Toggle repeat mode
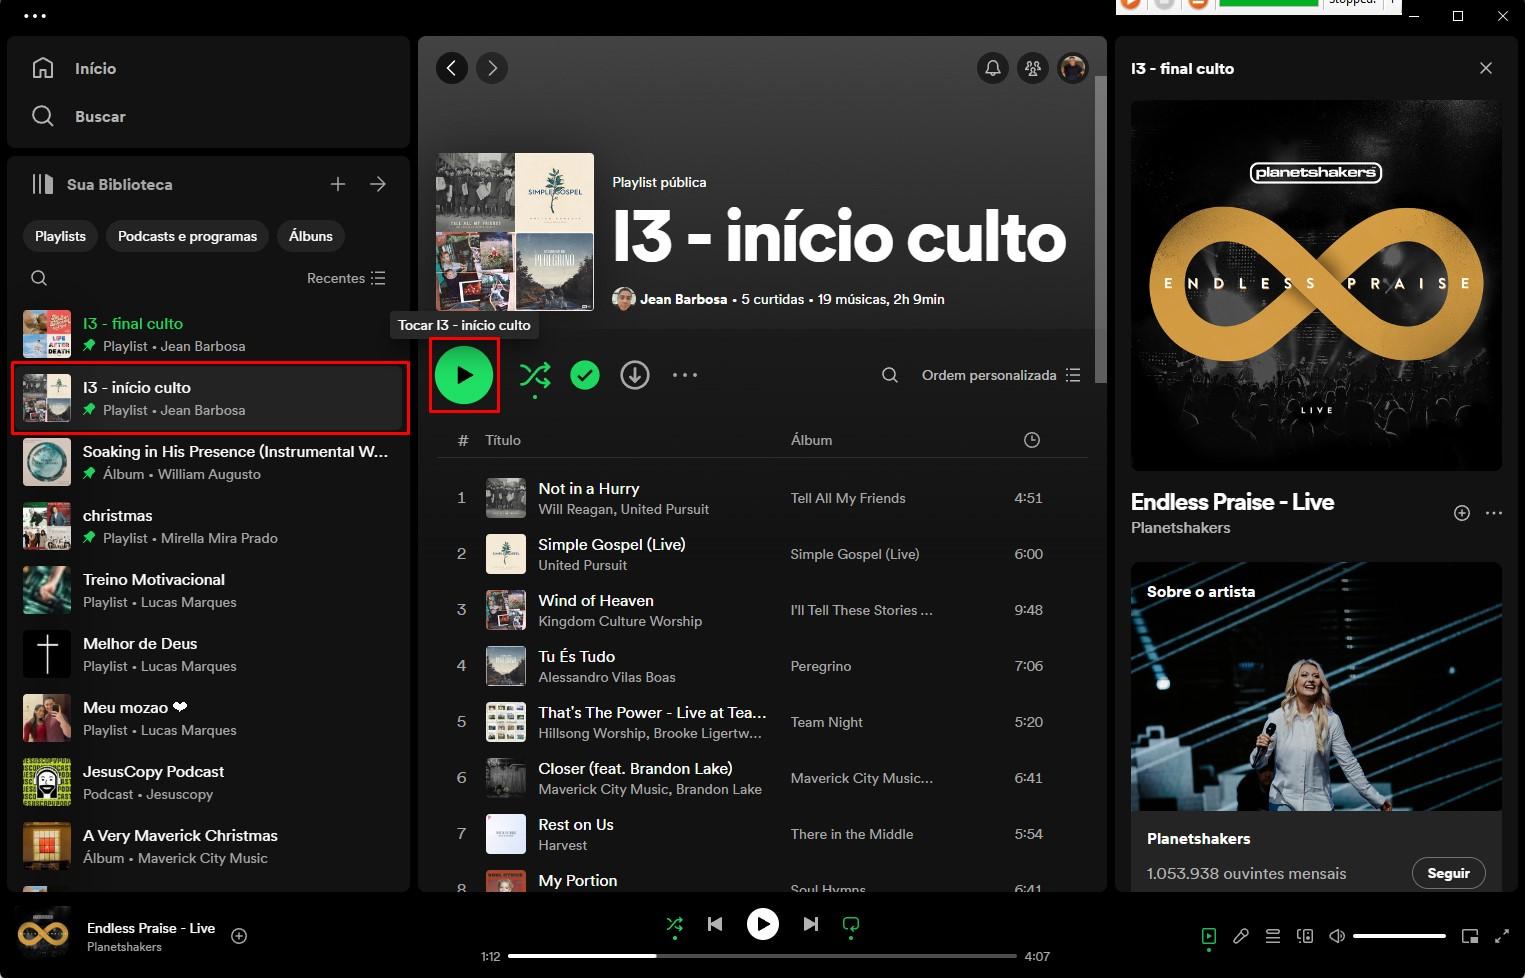 [851, 925]
